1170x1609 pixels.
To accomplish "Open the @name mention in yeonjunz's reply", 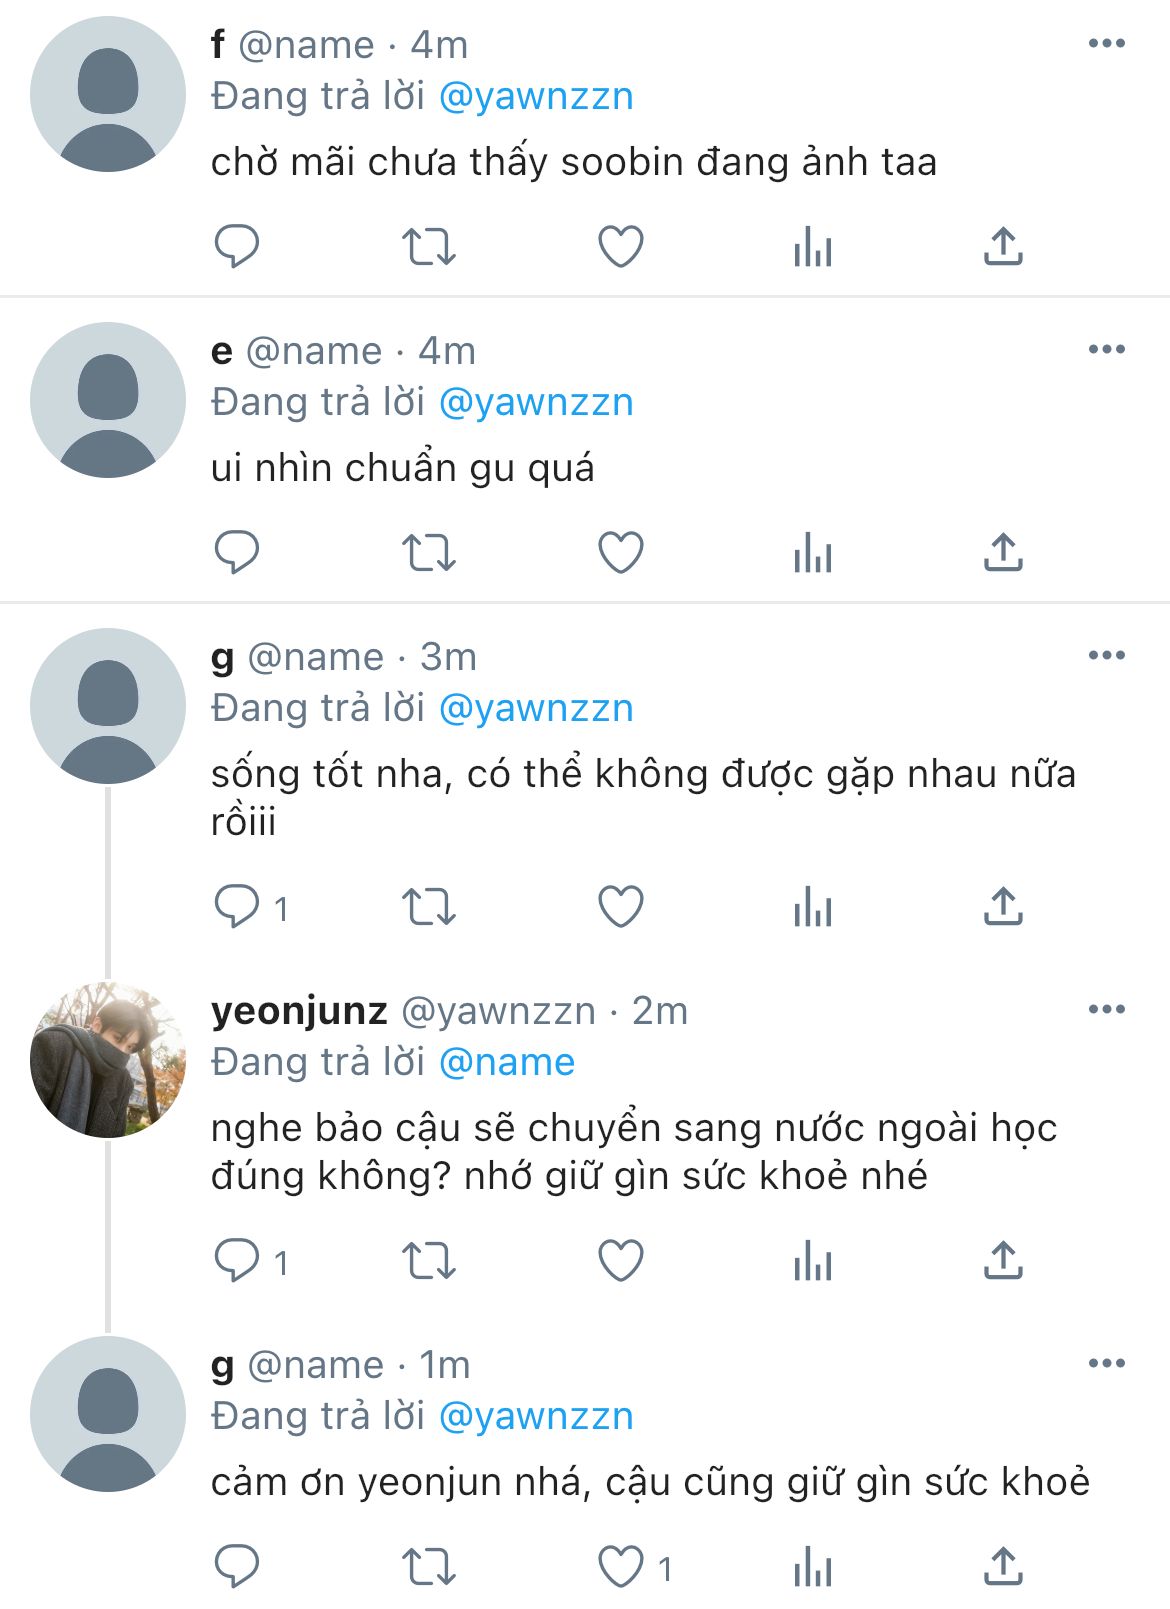I will click(x=507, y=1062).
